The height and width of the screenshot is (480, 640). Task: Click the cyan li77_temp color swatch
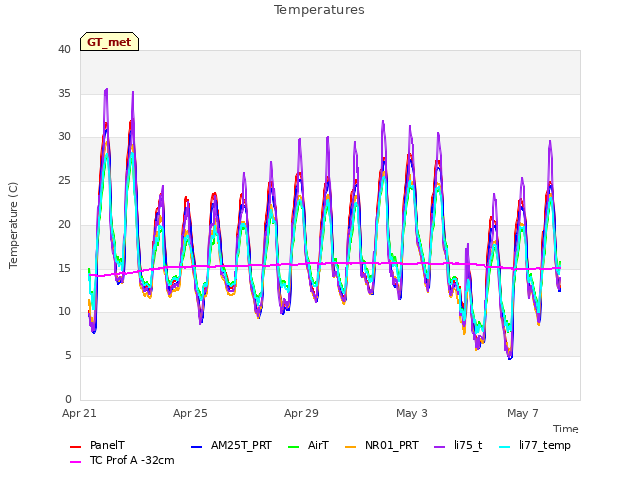pyautogui.click(x=504, y=447)
